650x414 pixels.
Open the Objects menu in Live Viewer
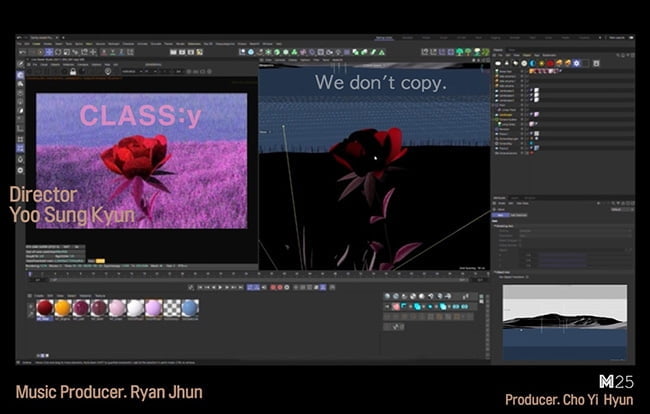[x=55, y=65]
